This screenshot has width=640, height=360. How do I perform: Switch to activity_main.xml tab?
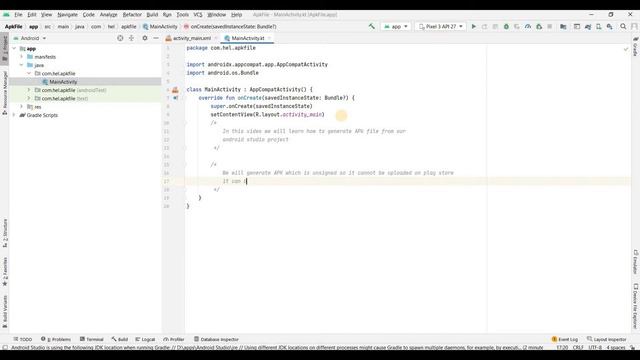pos(192,38)
